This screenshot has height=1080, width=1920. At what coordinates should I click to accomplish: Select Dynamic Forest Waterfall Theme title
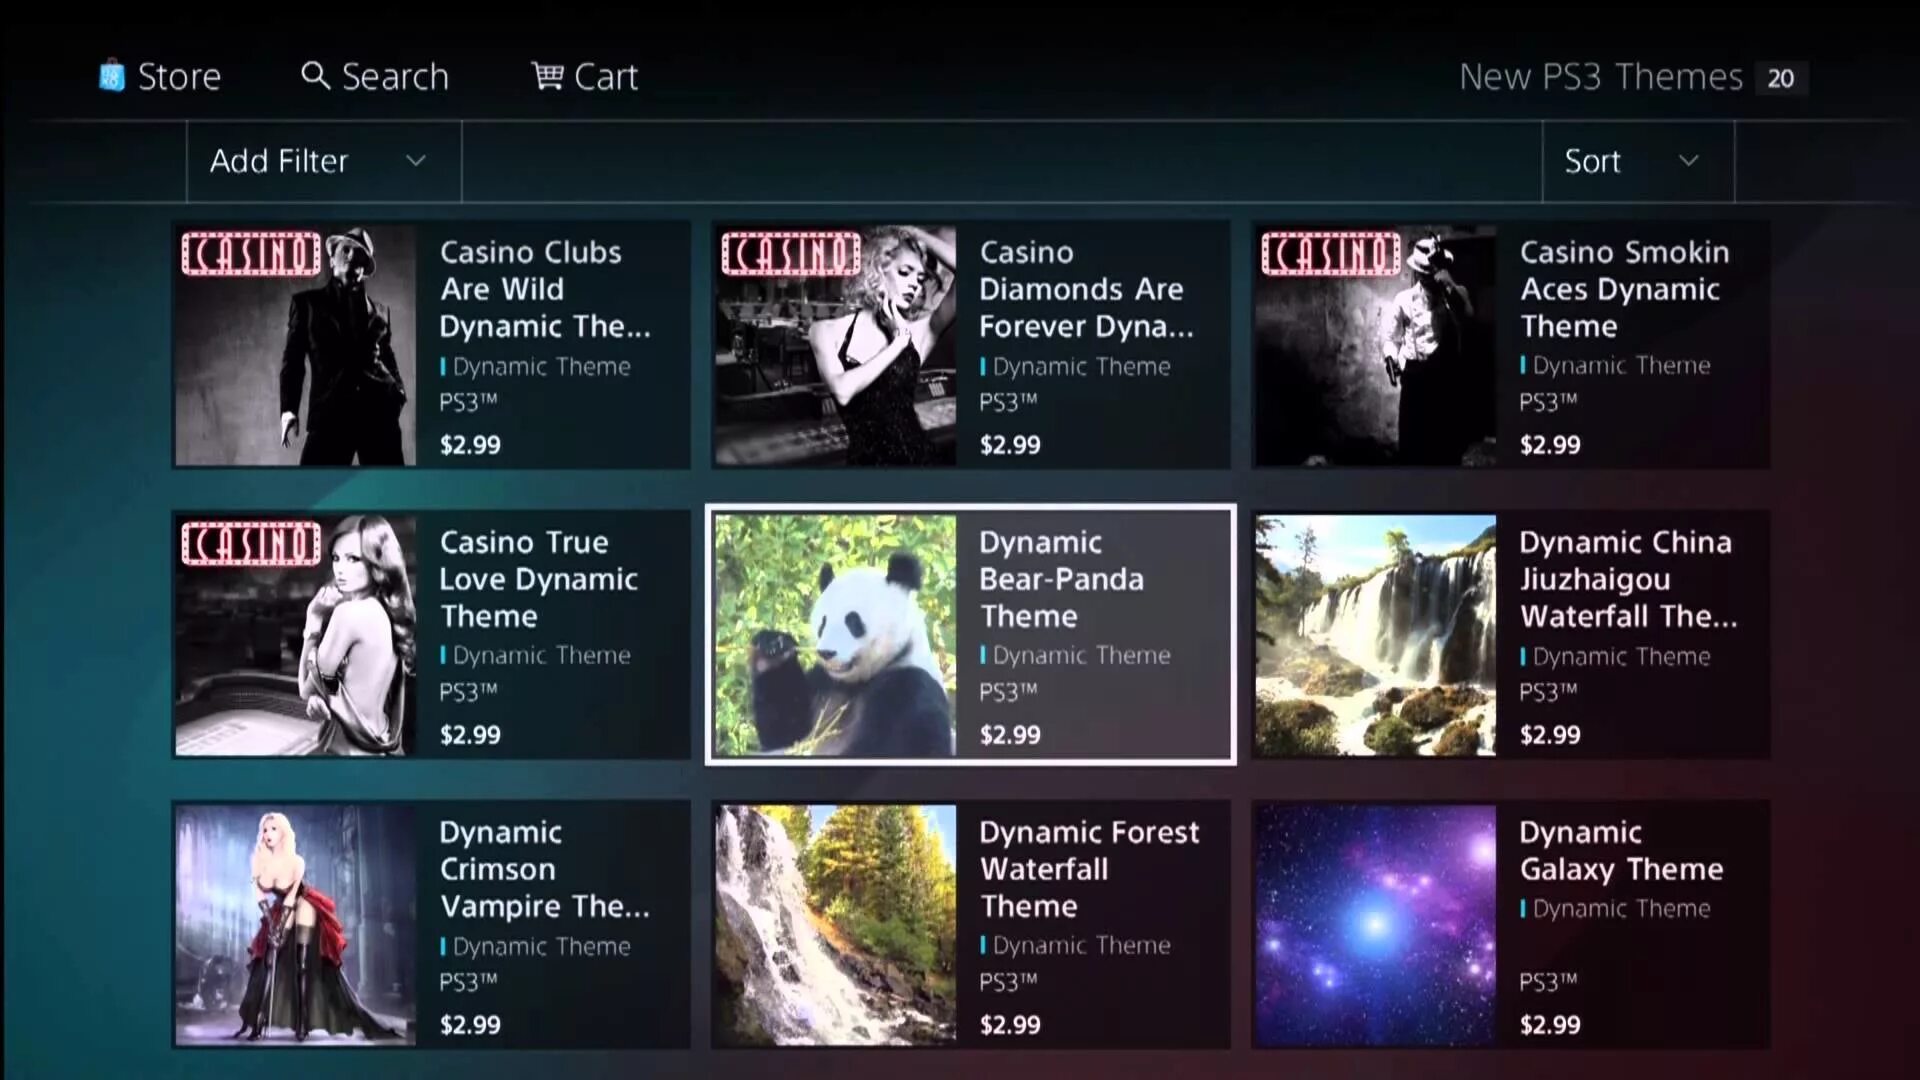pyautogui.click(x=1089, y=869)
